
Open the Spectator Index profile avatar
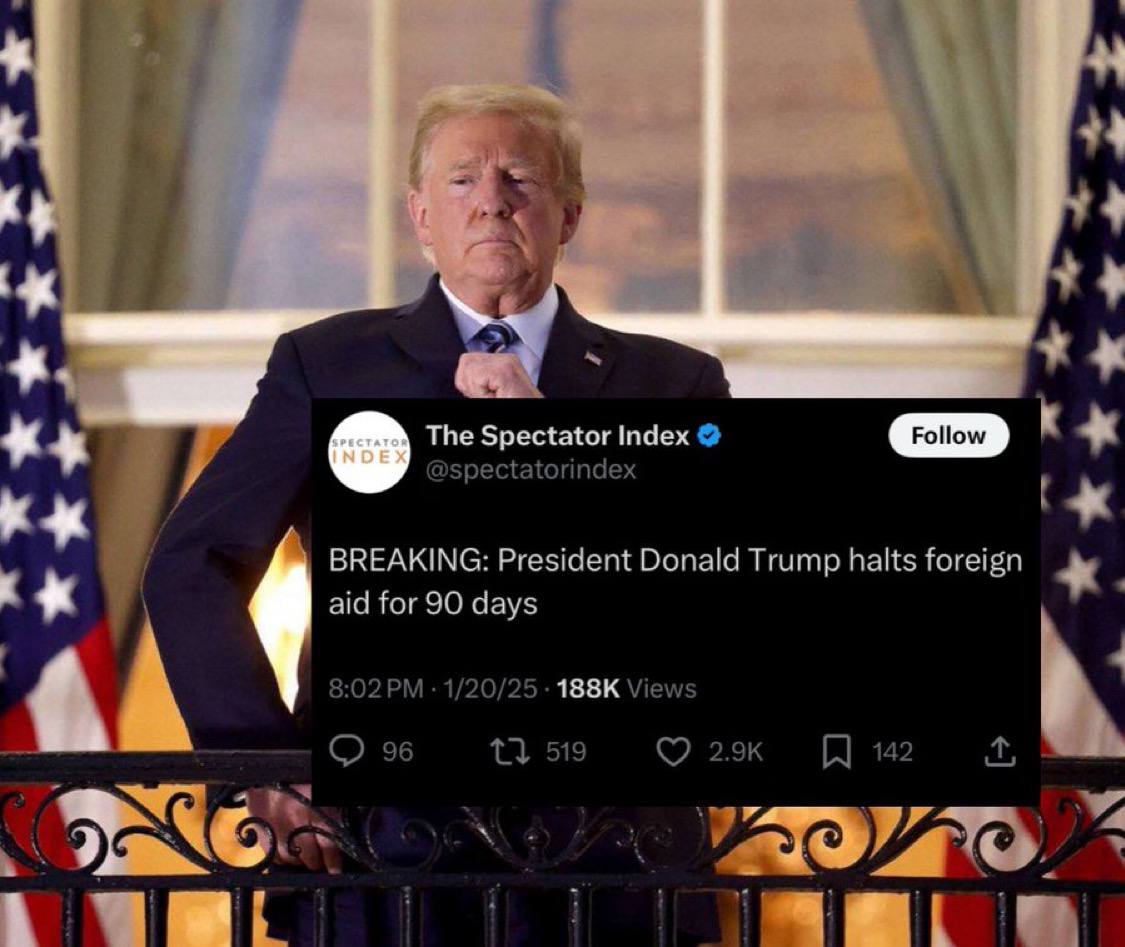(x=370, y=452)
